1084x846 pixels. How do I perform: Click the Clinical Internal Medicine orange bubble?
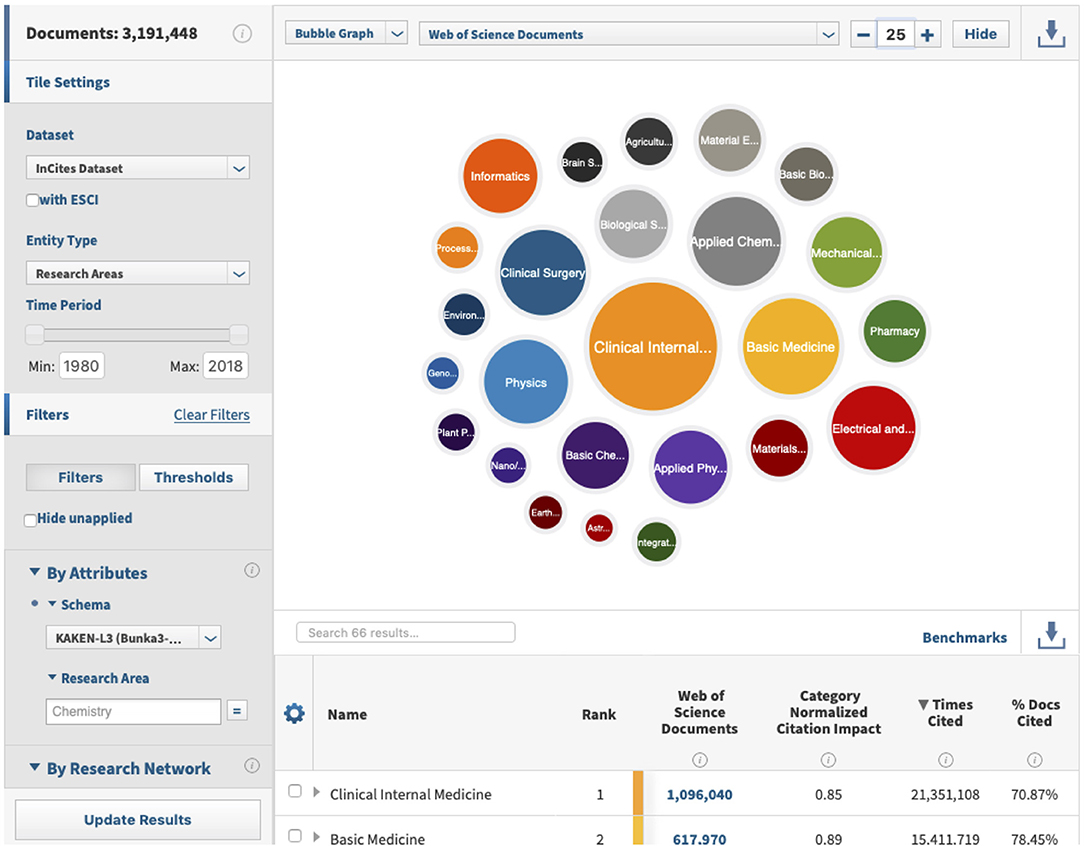[x=653, y=346]
